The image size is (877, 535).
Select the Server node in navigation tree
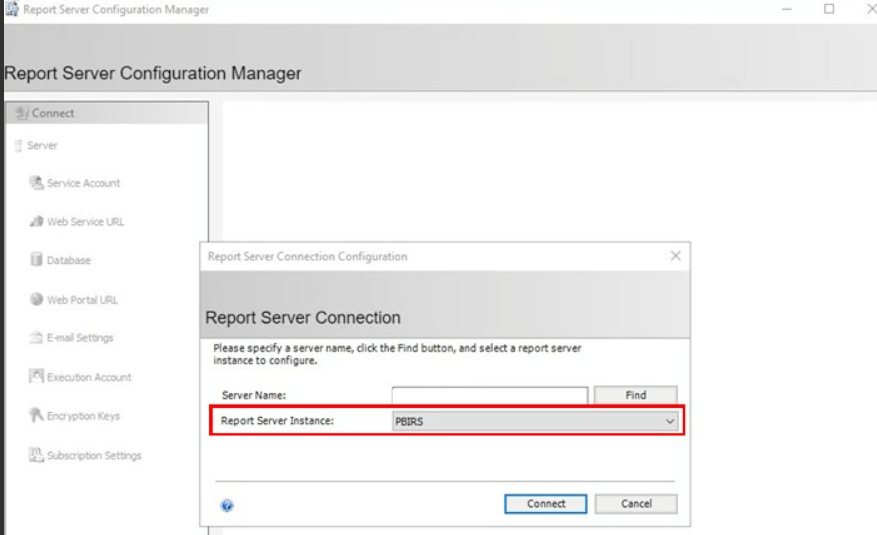(x=42, y=146)
